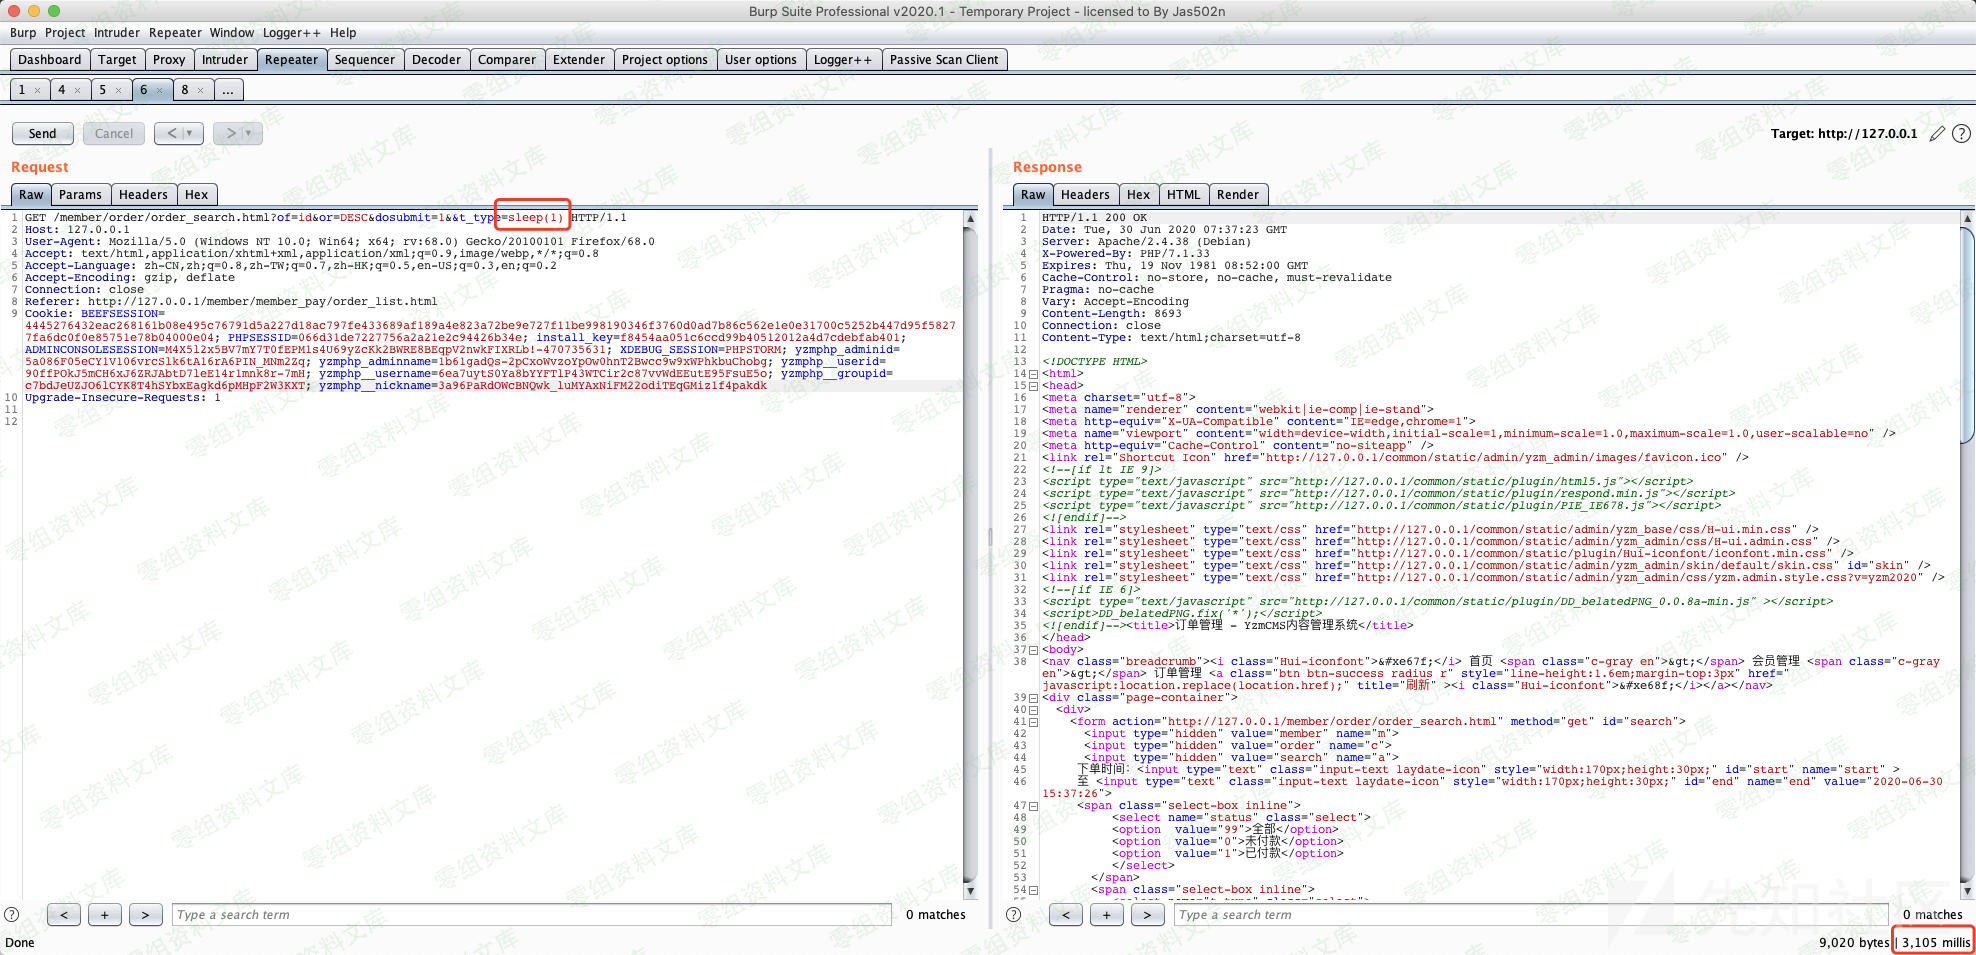Click the Send button

(42, 133)
